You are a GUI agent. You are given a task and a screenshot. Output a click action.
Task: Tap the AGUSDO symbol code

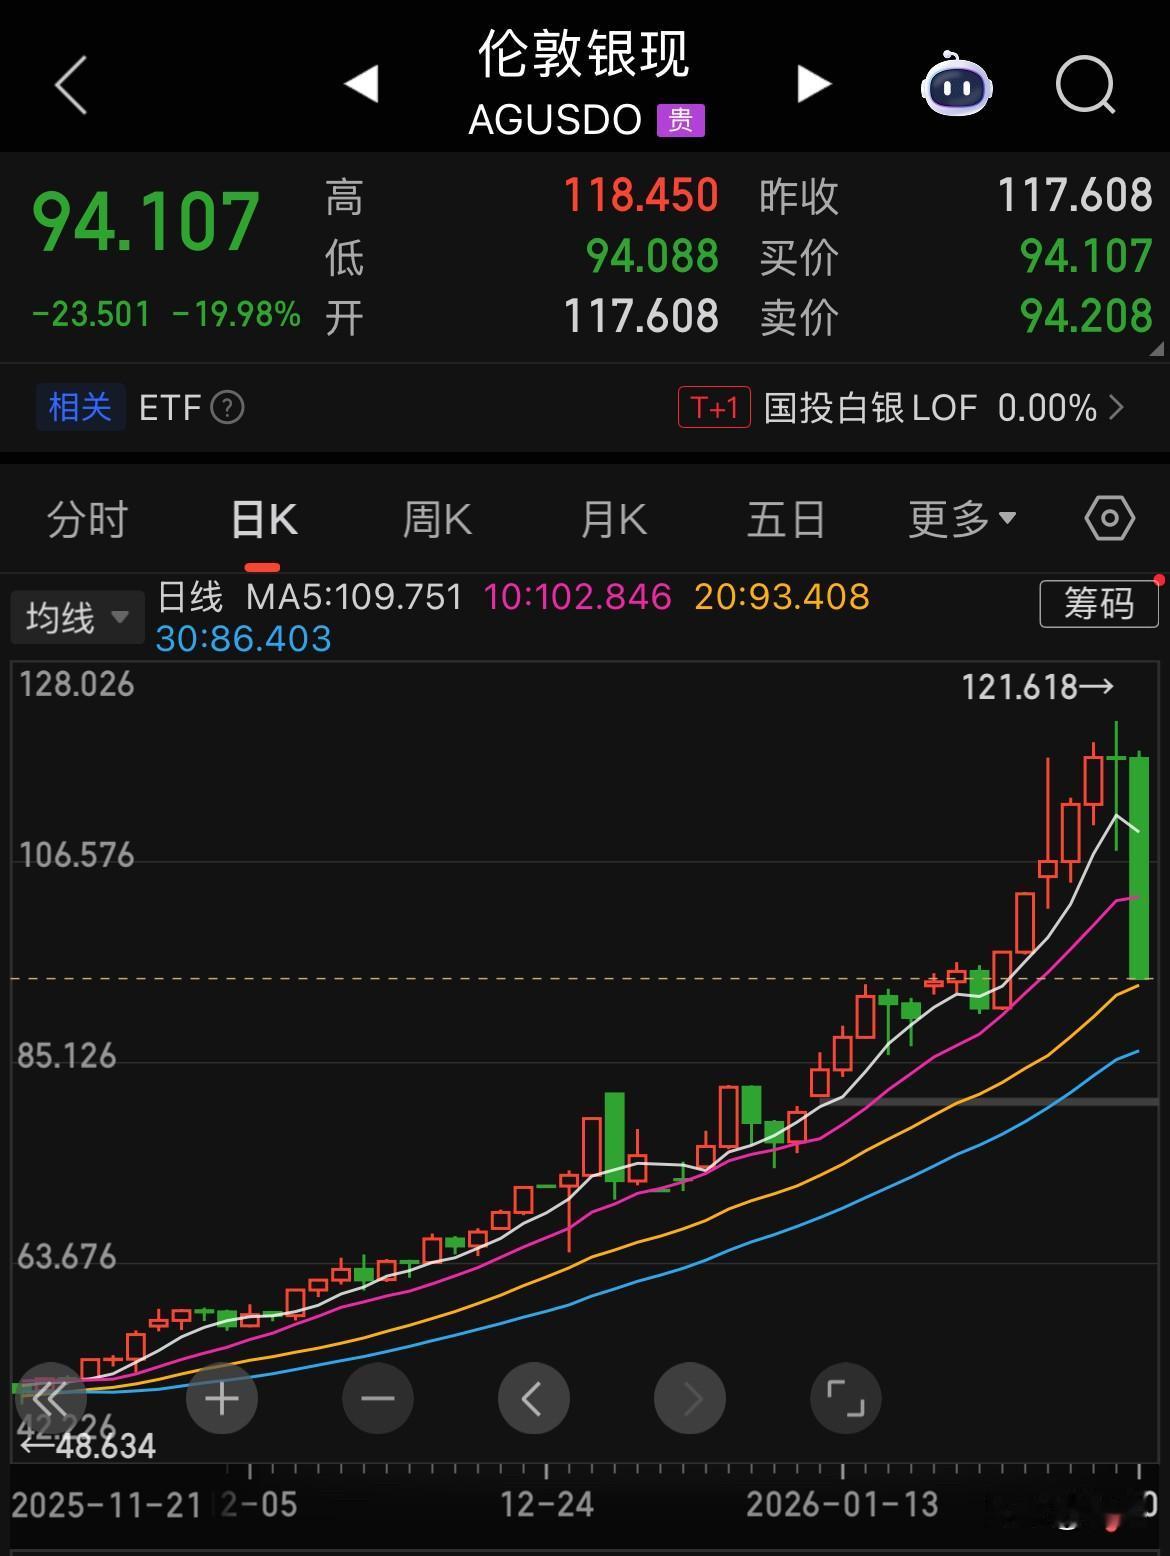tap(555, 120)
